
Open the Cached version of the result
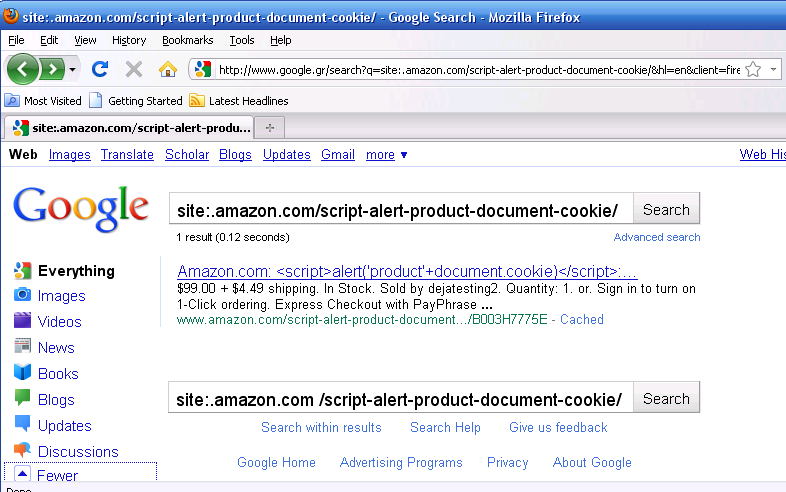581,319
